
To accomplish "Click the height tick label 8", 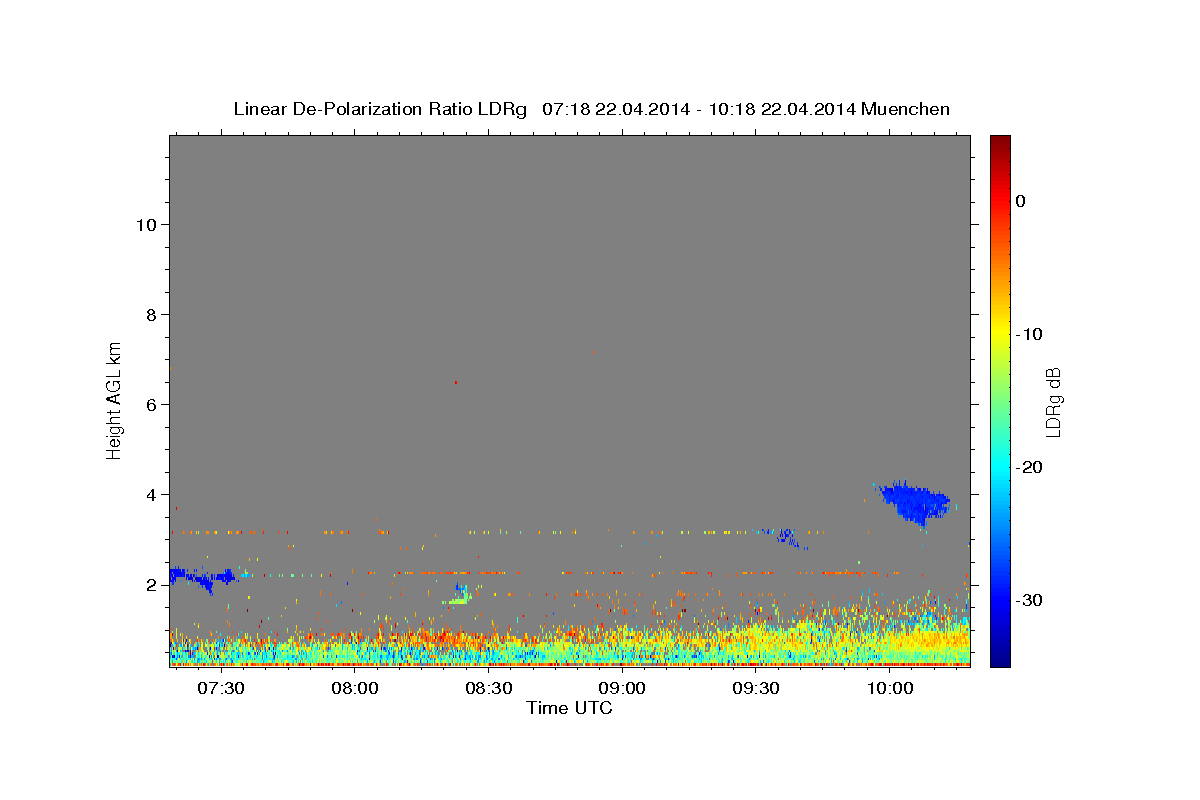I will pyautogui.click(x=152, y=315).
